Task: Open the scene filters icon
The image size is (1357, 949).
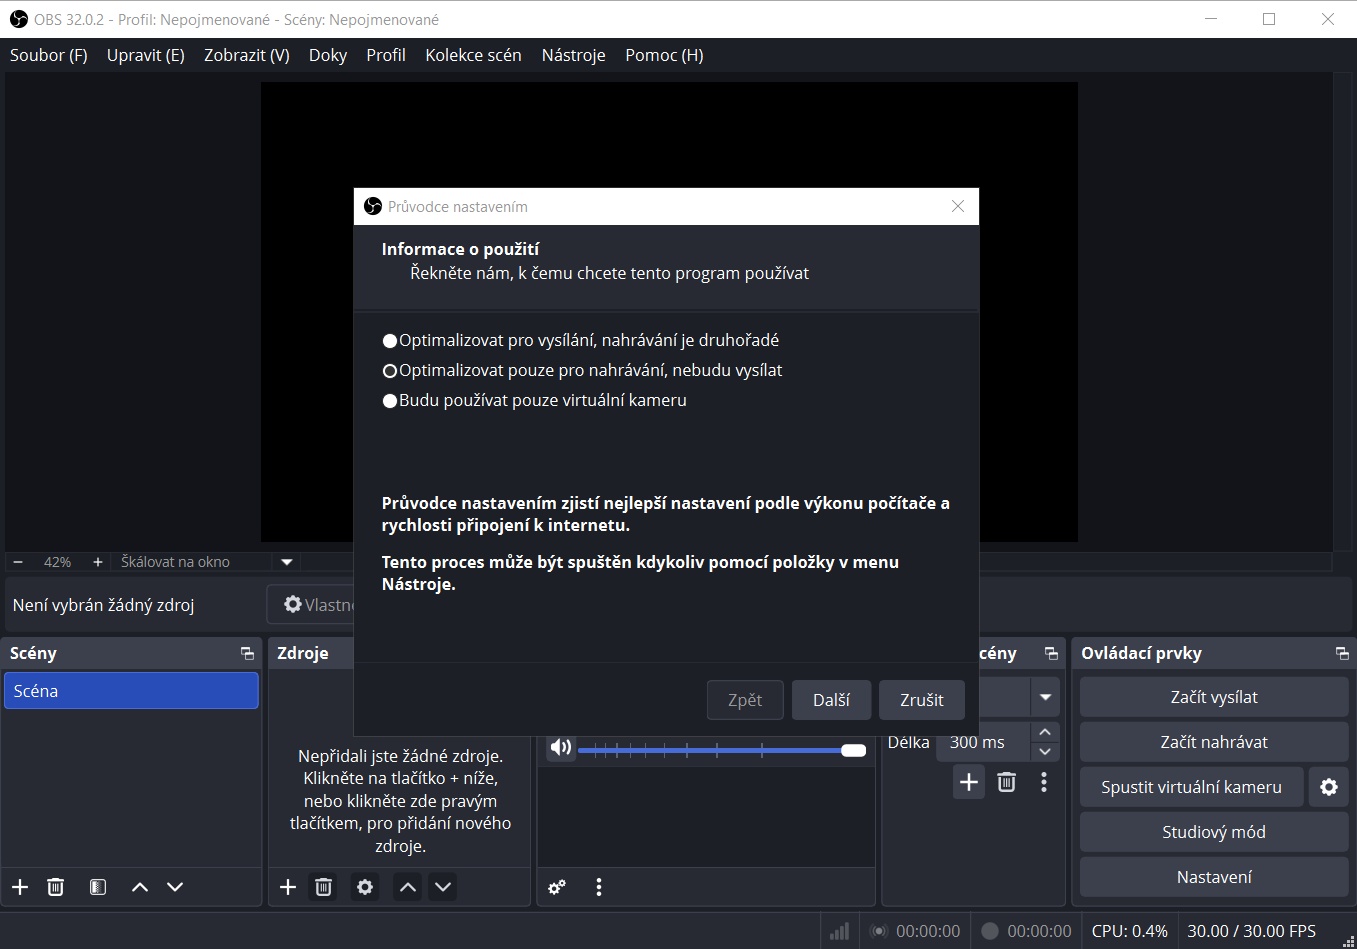Action: point(98,887)
